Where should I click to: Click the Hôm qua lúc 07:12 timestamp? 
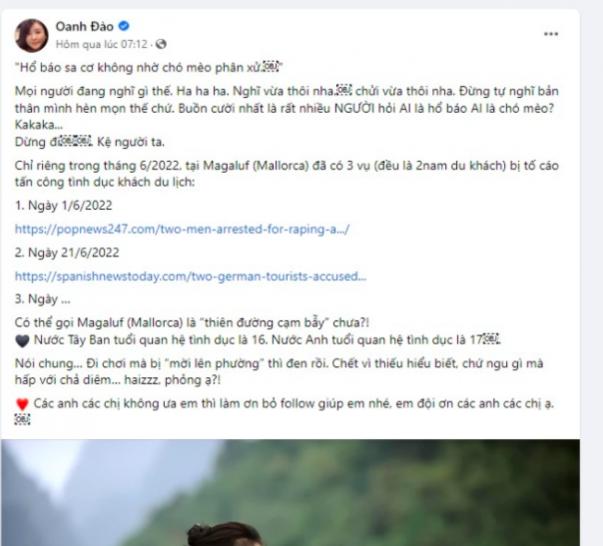(x=102, y=45)
